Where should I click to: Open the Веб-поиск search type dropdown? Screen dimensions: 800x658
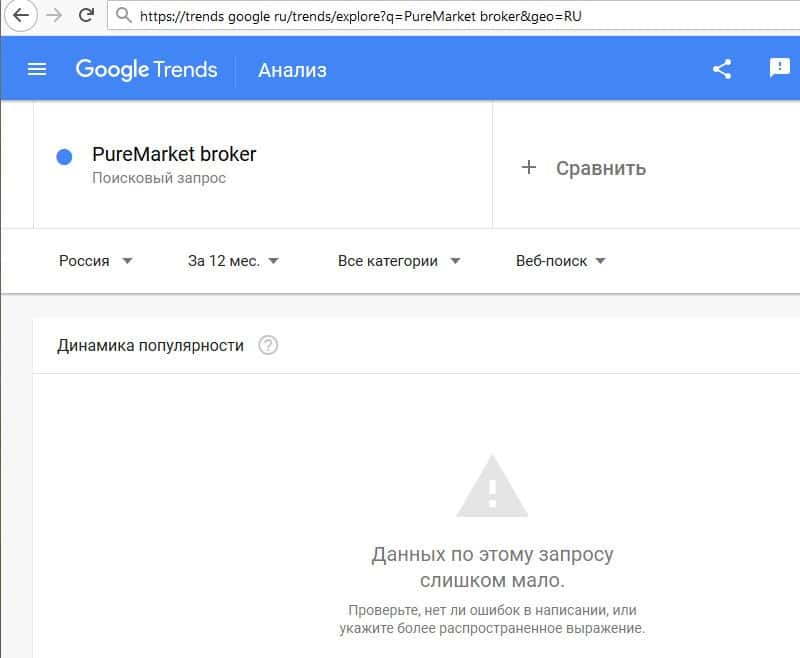561,261
